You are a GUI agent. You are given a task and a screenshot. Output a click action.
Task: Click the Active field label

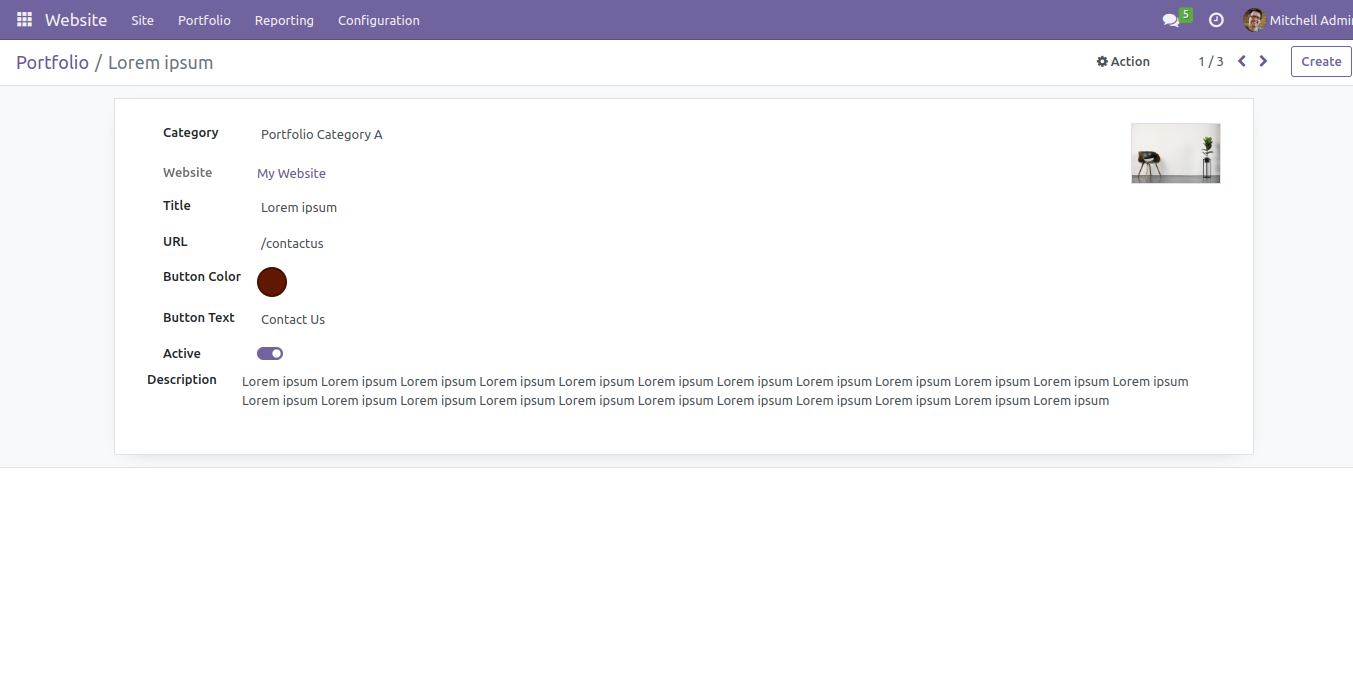tap(182, 353)
